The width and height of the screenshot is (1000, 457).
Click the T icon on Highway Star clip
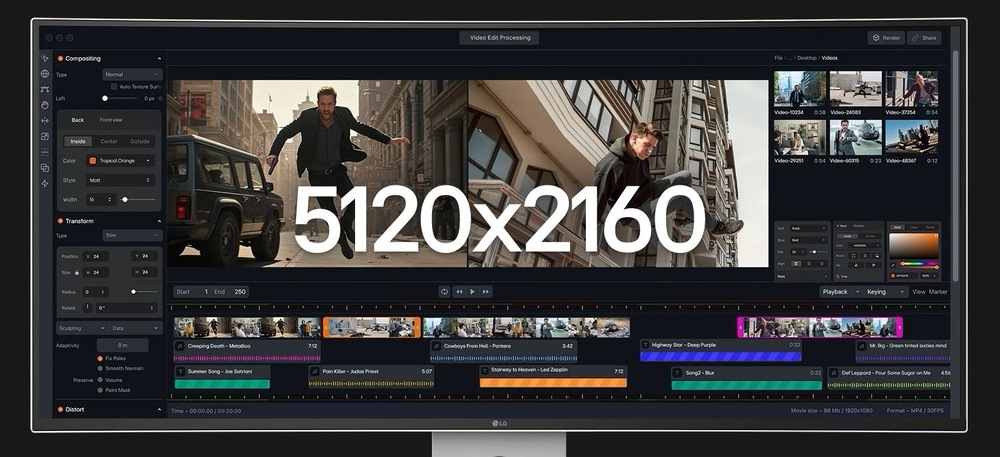(x=645, y=345)
